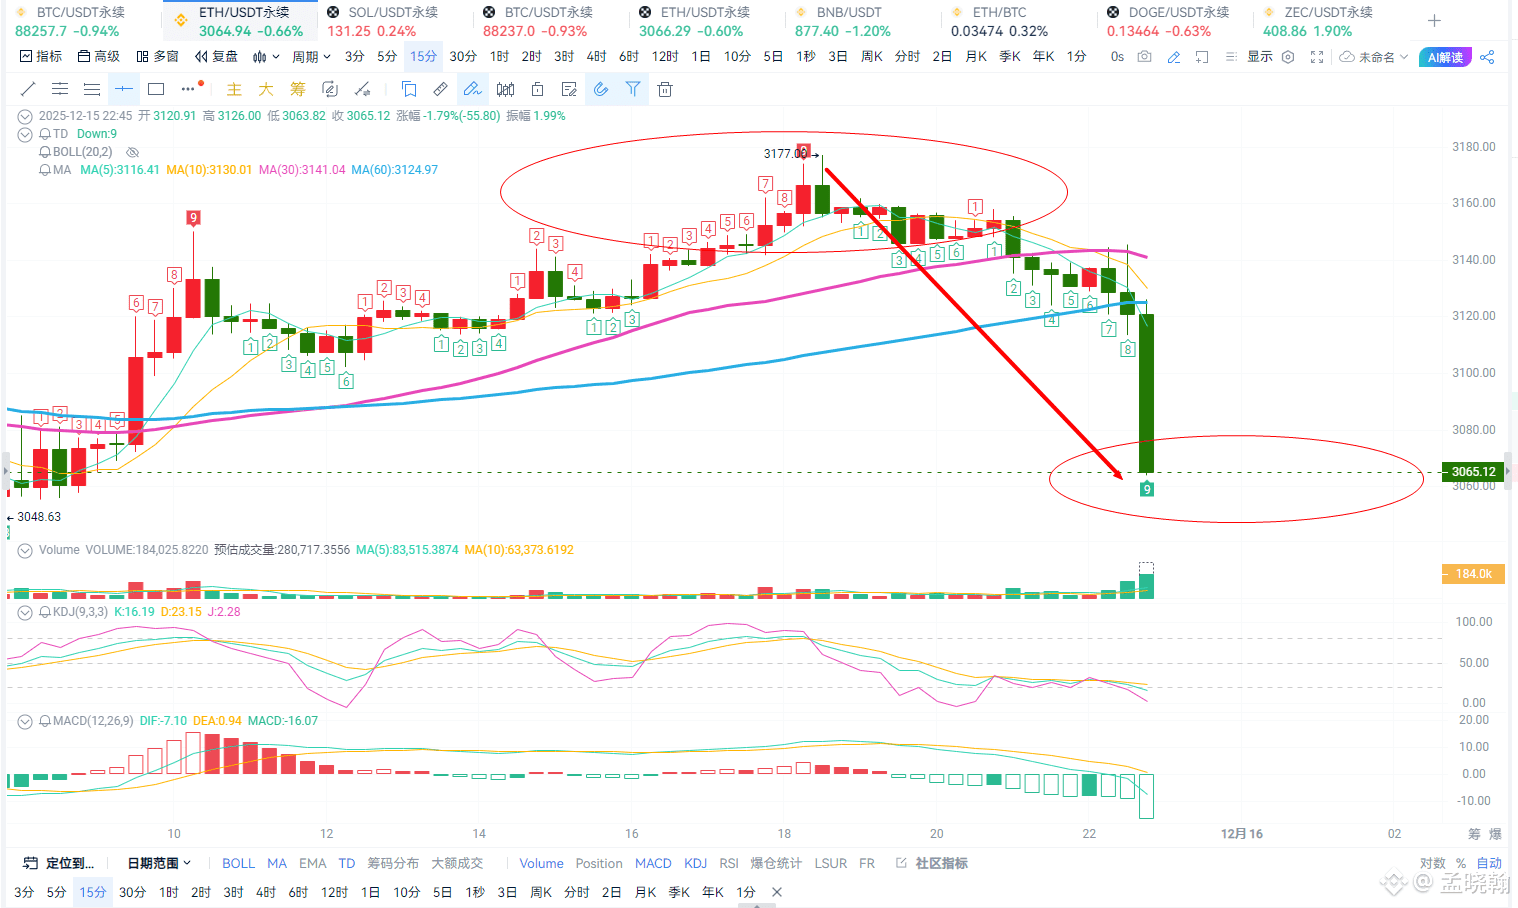Click the bookmark annotation tool icon
Viewport: 1518px width, 908px height.
coord(409,89)
